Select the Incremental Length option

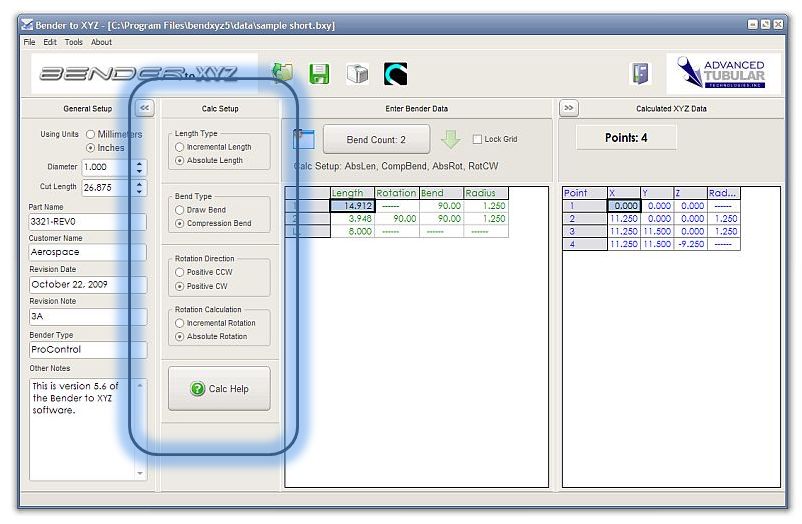180,147
